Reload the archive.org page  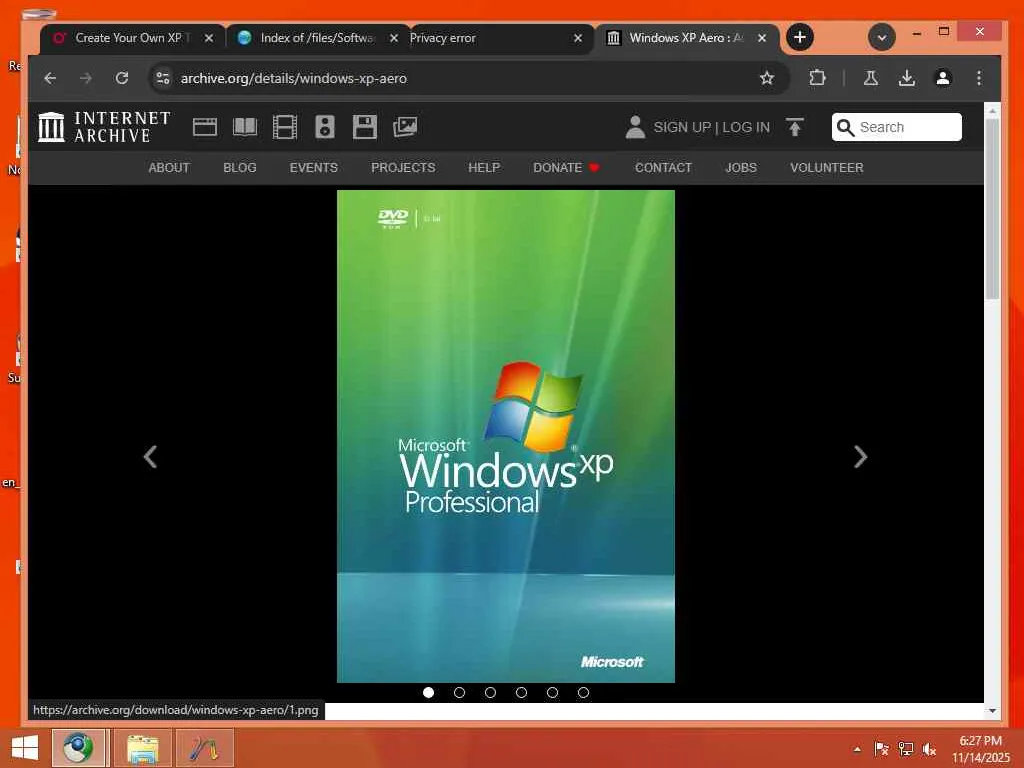click(121, 78)
